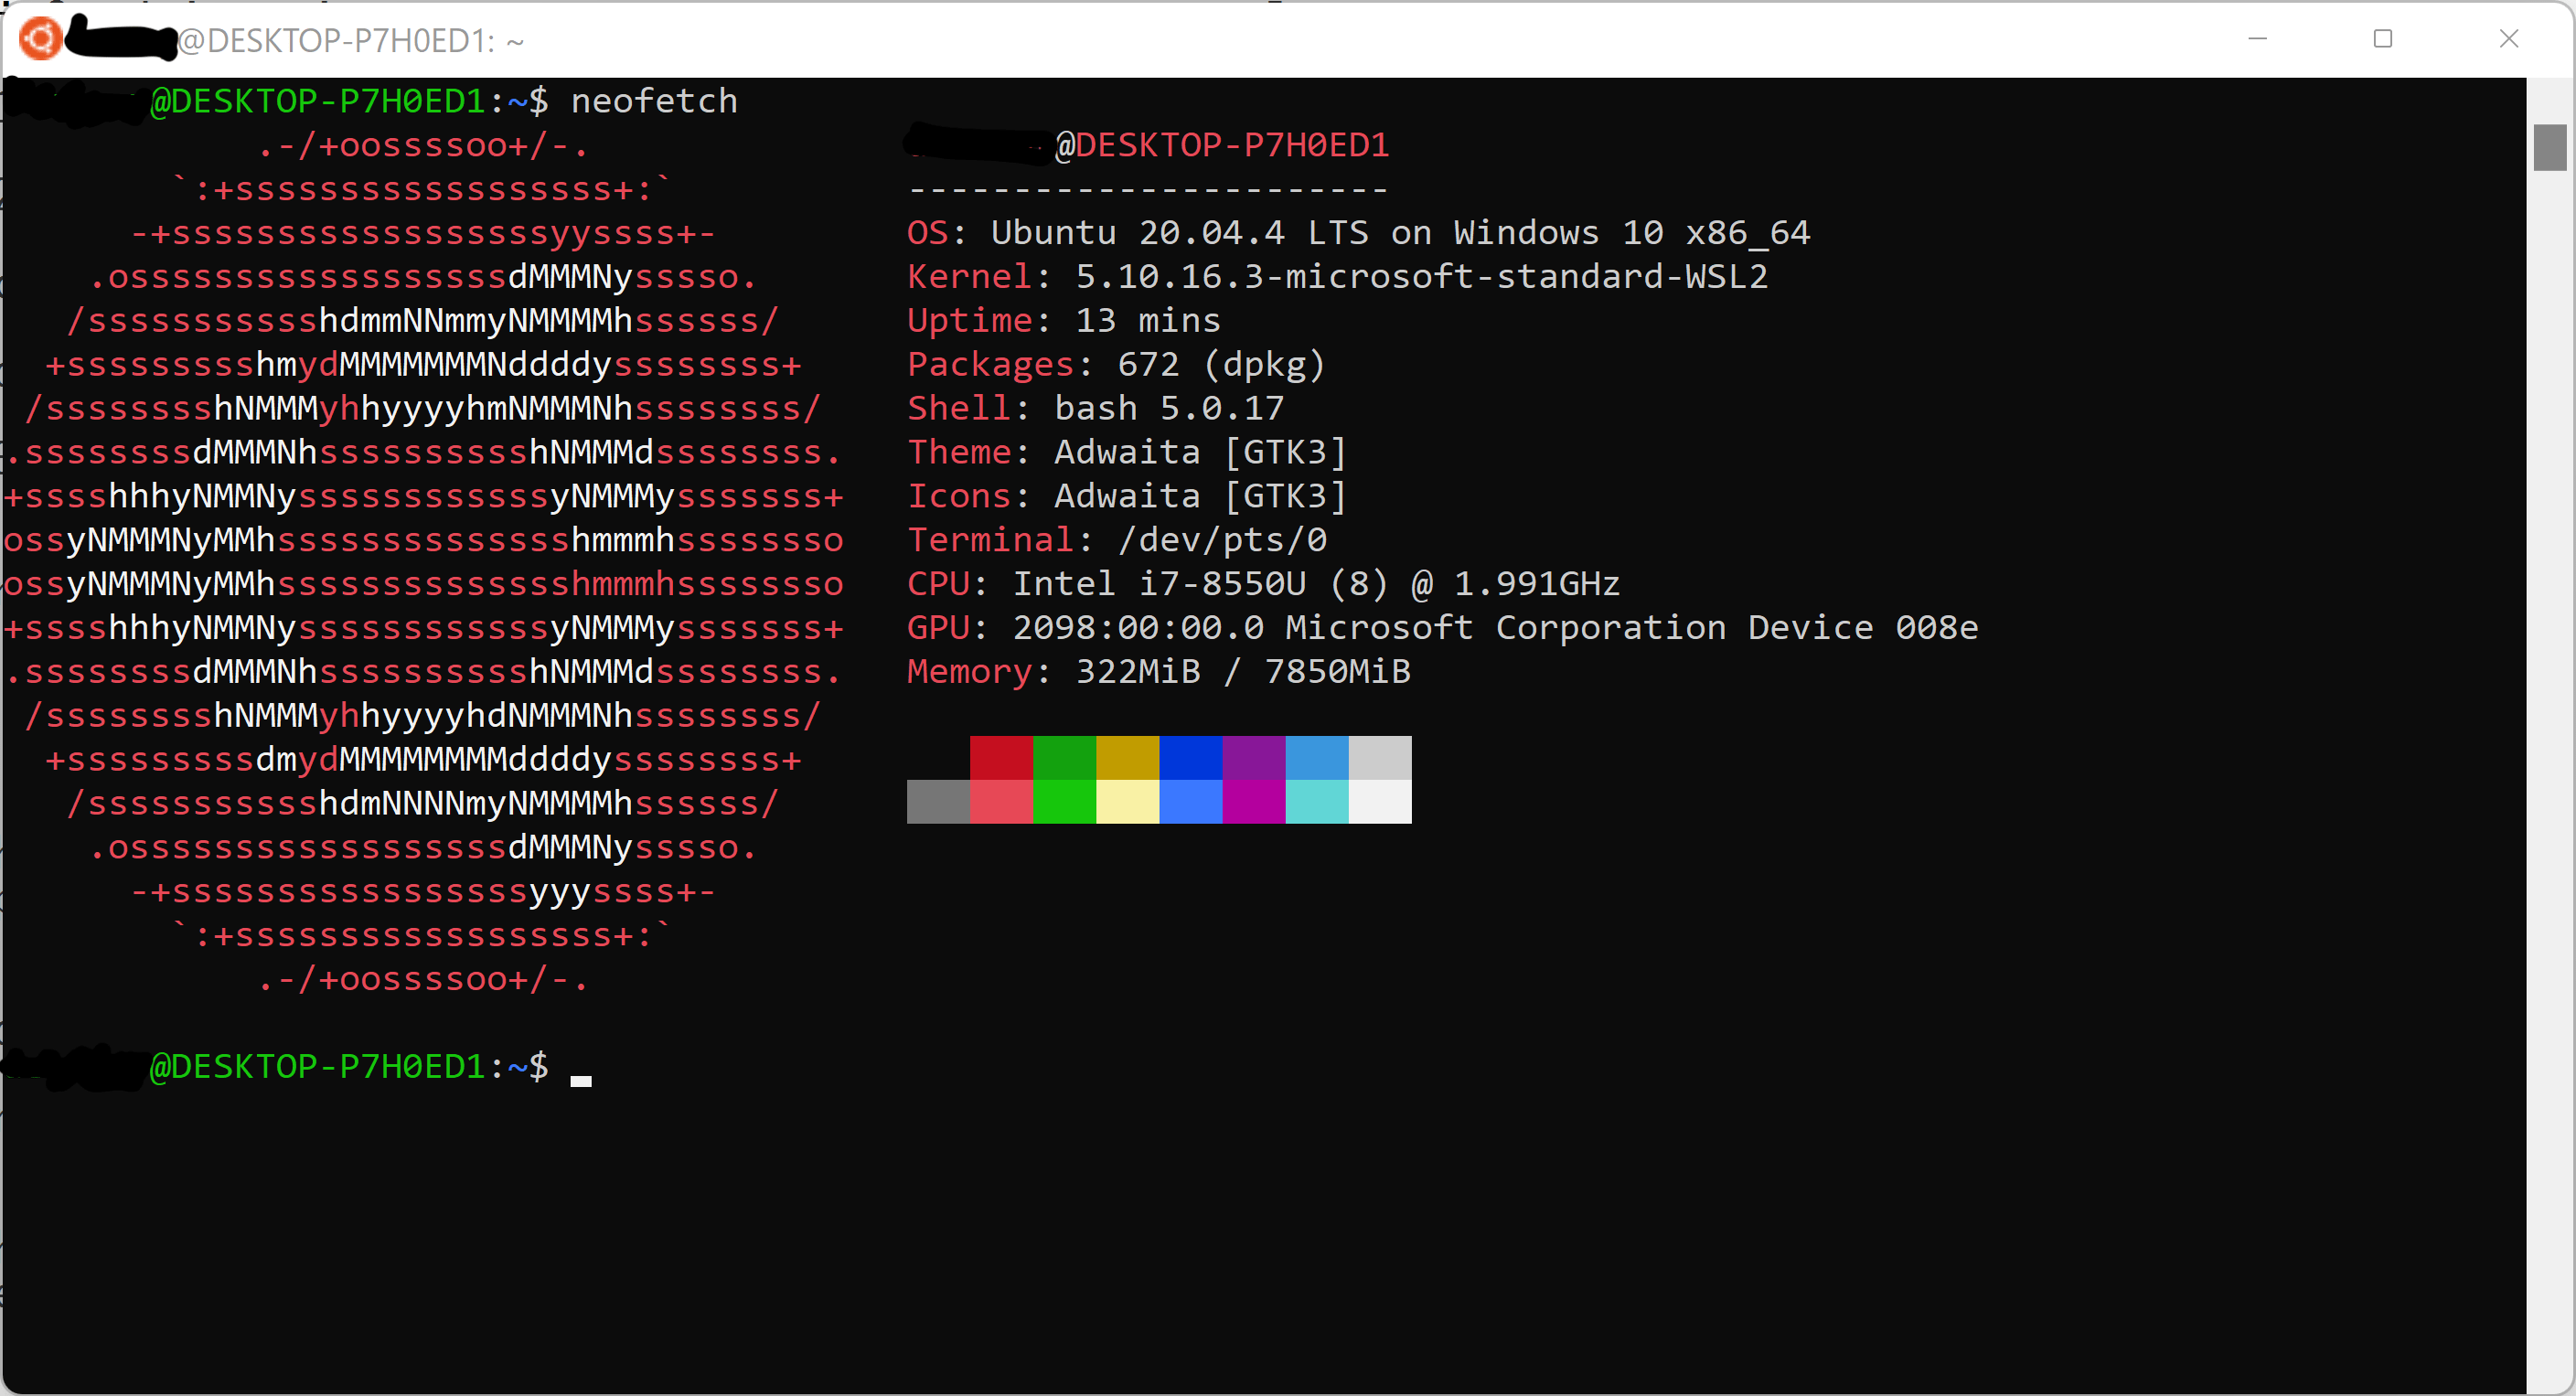Click the Kernel version line
This screenshot has width=2576, height=1396.
1337,277
